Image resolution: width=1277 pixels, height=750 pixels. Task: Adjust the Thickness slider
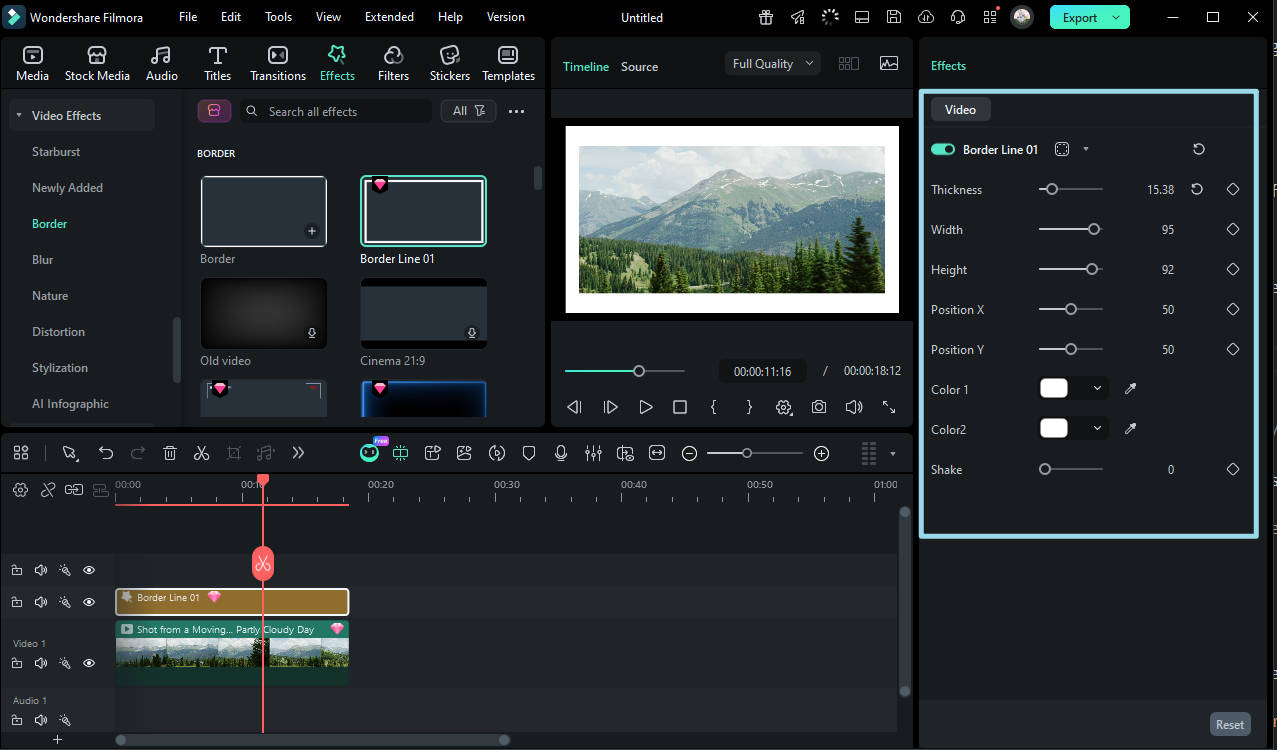1051,189
